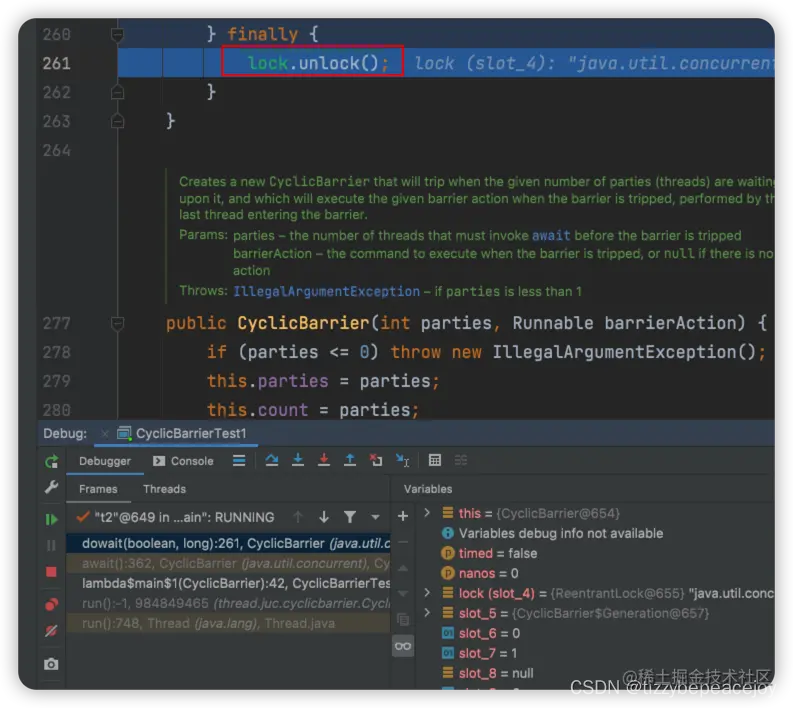Screen dimensions: 793x708
Task: Step over to next line
Action: coord(272,460)
